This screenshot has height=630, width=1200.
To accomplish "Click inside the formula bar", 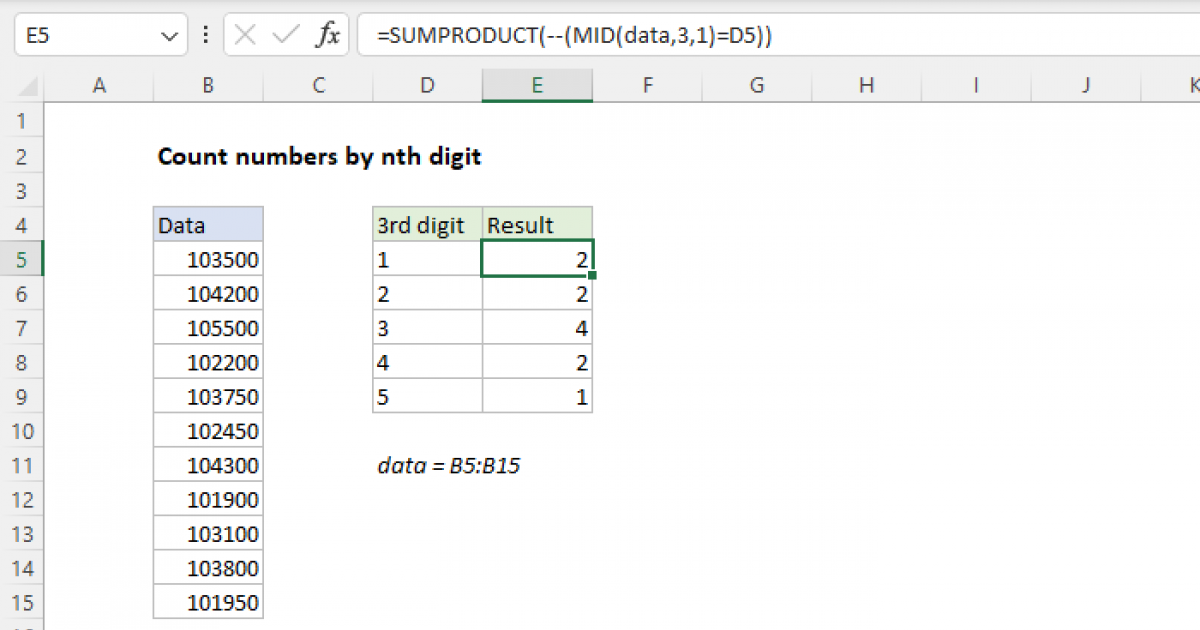I will click(600, 34).
